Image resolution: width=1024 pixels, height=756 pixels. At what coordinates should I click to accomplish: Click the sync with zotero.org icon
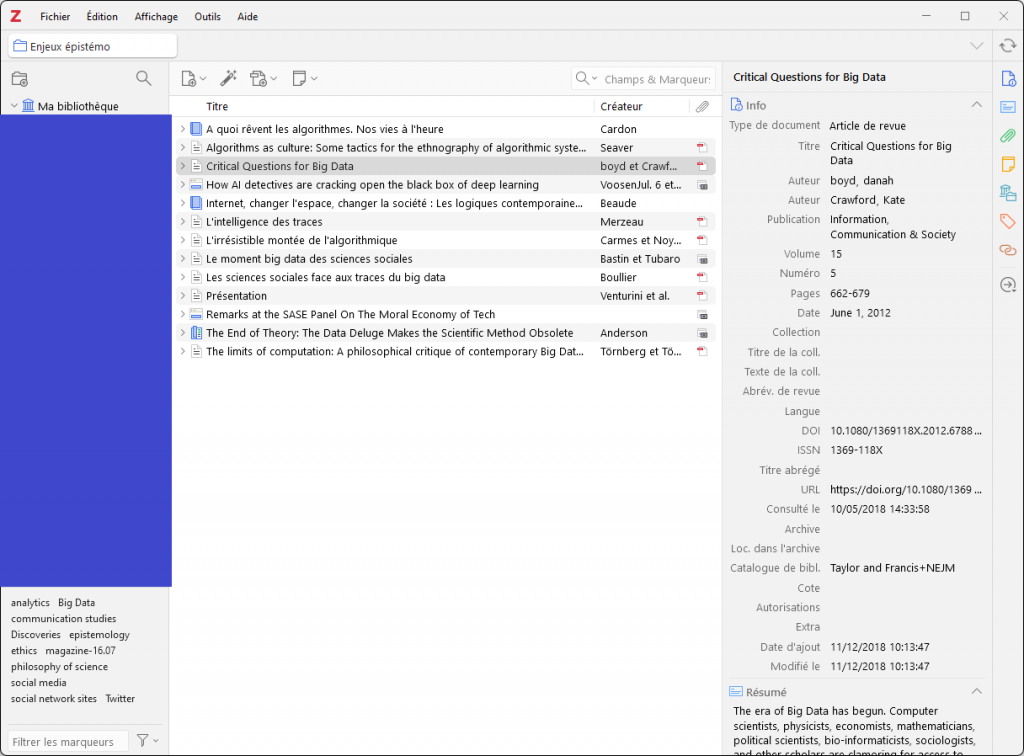(1008, 45)
